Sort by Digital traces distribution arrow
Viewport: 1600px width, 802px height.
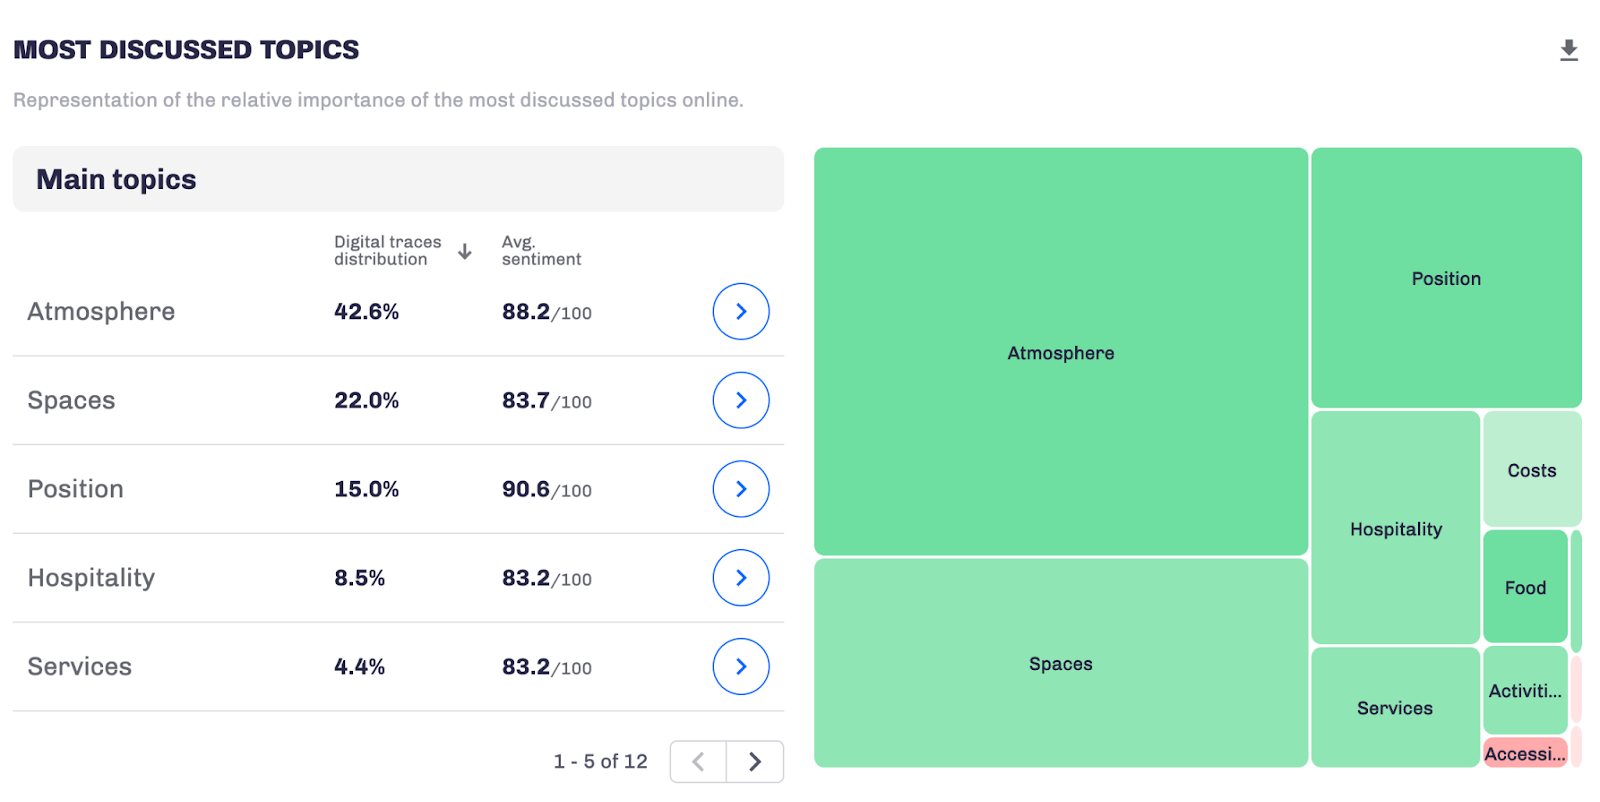(464, 251)
